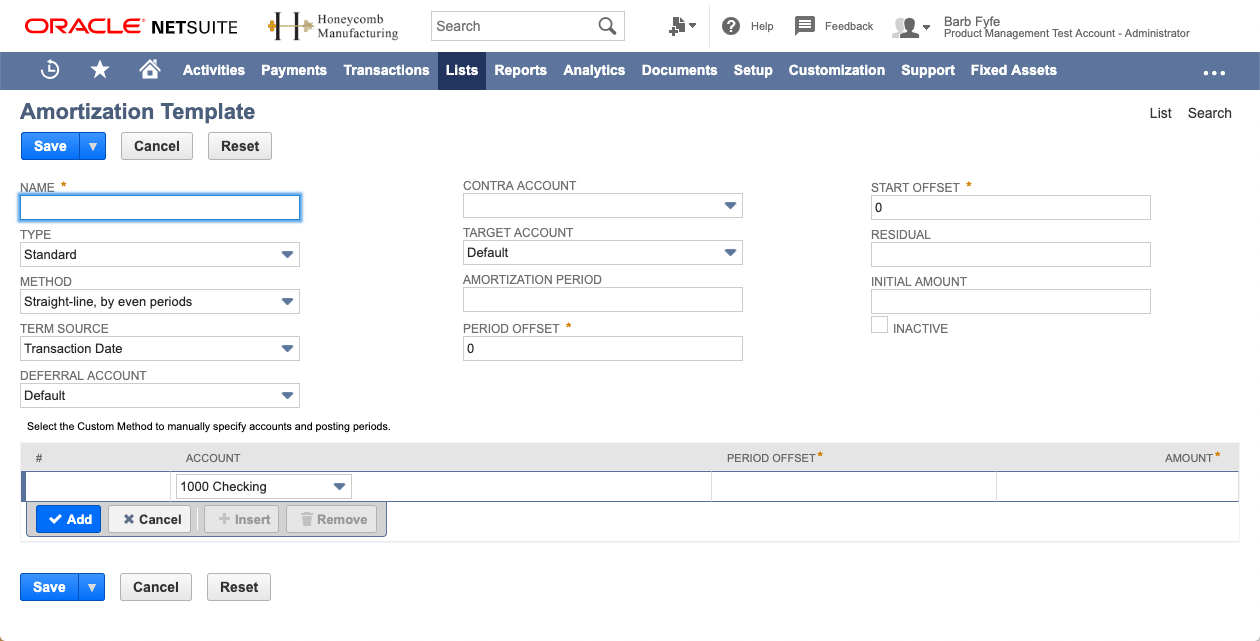Open the Create New plus icon menu
This screenshot has height=641, width=1260.
682,27
